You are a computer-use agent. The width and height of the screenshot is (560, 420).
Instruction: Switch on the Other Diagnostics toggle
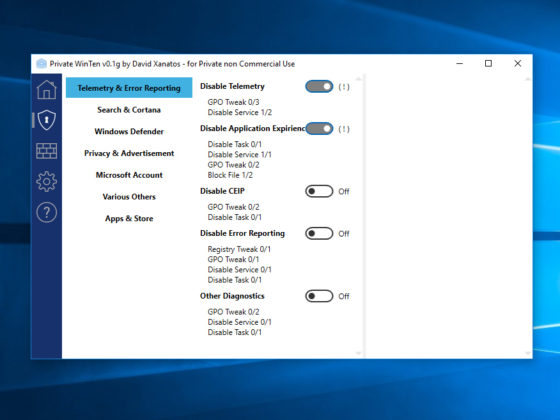click(x=319, y=296)
